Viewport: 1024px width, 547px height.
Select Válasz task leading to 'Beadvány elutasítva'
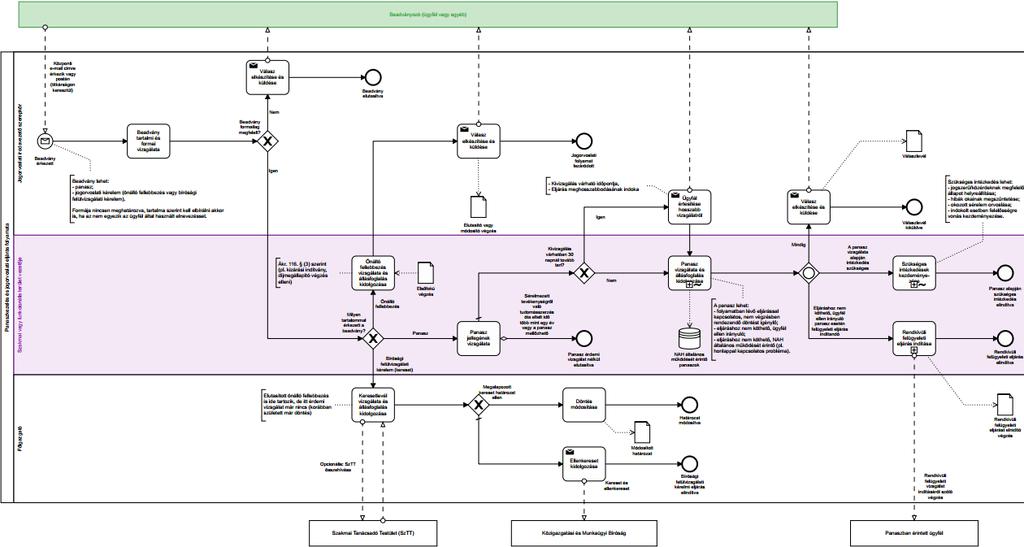pyautogui.click(x=267, y=78)
